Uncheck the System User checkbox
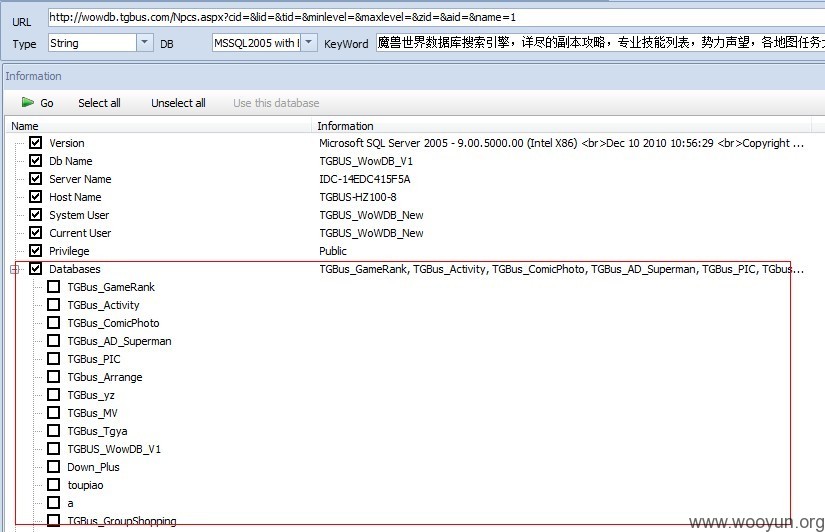 [35, 215]
